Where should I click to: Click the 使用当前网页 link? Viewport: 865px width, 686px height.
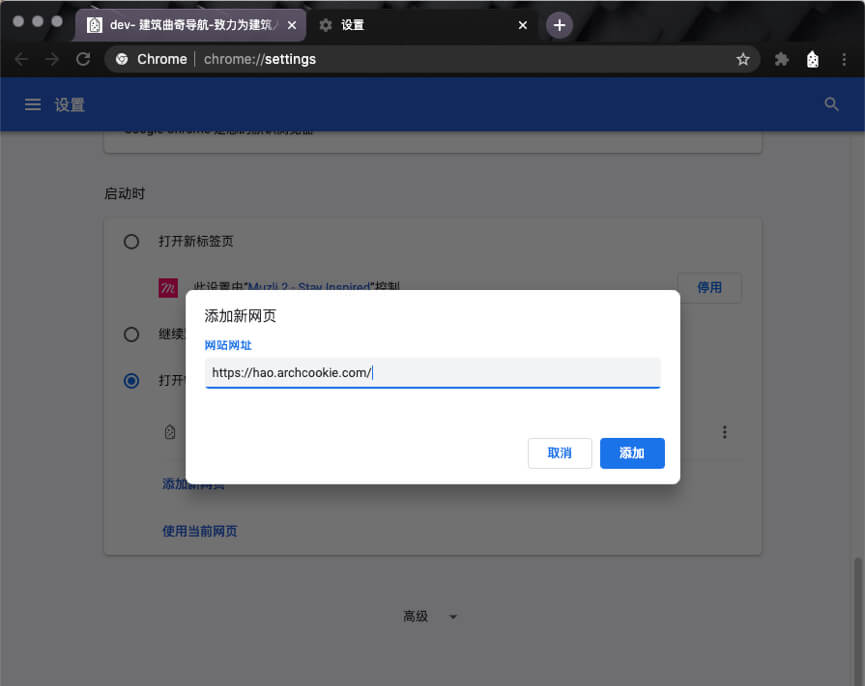[200, 531]
